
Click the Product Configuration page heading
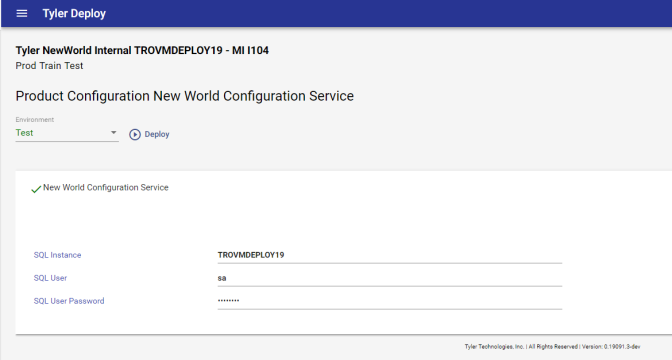point(185,96)
